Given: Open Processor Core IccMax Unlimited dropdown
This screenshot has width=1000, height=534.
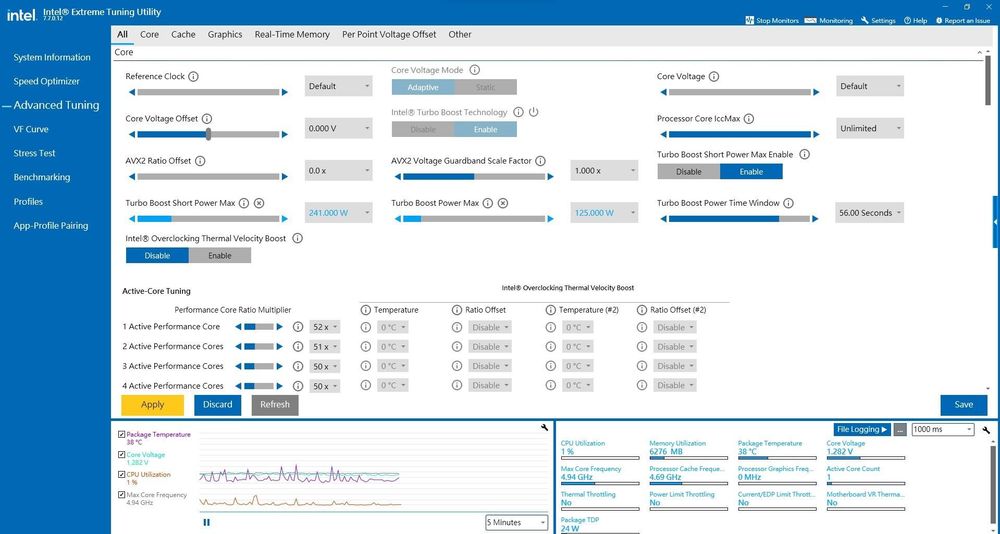Looking at the screenshot, I should [870, 128].
